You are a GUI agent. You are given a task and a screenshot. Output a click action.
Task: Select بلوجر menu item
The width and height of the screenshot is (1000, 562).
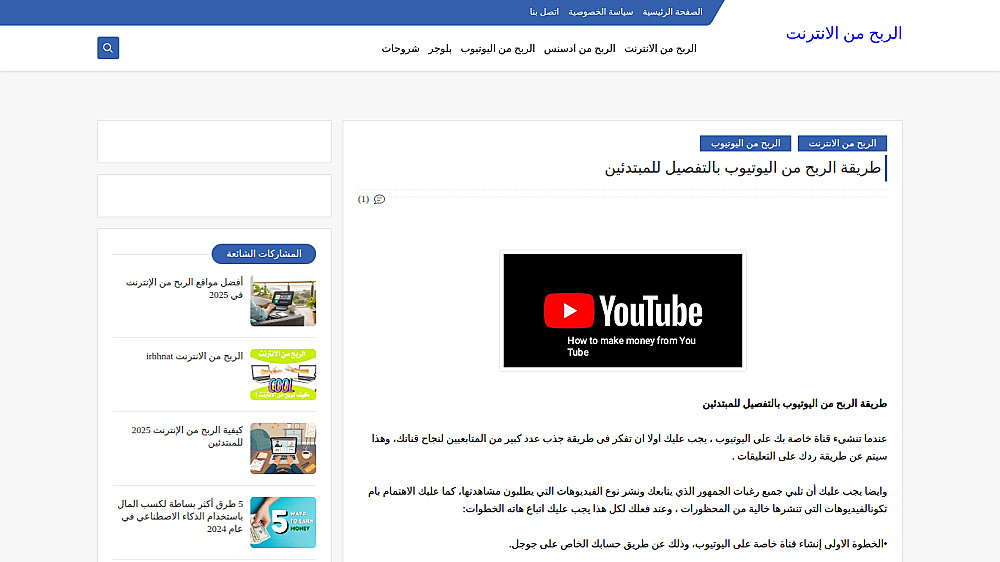[x=440, y=49]
